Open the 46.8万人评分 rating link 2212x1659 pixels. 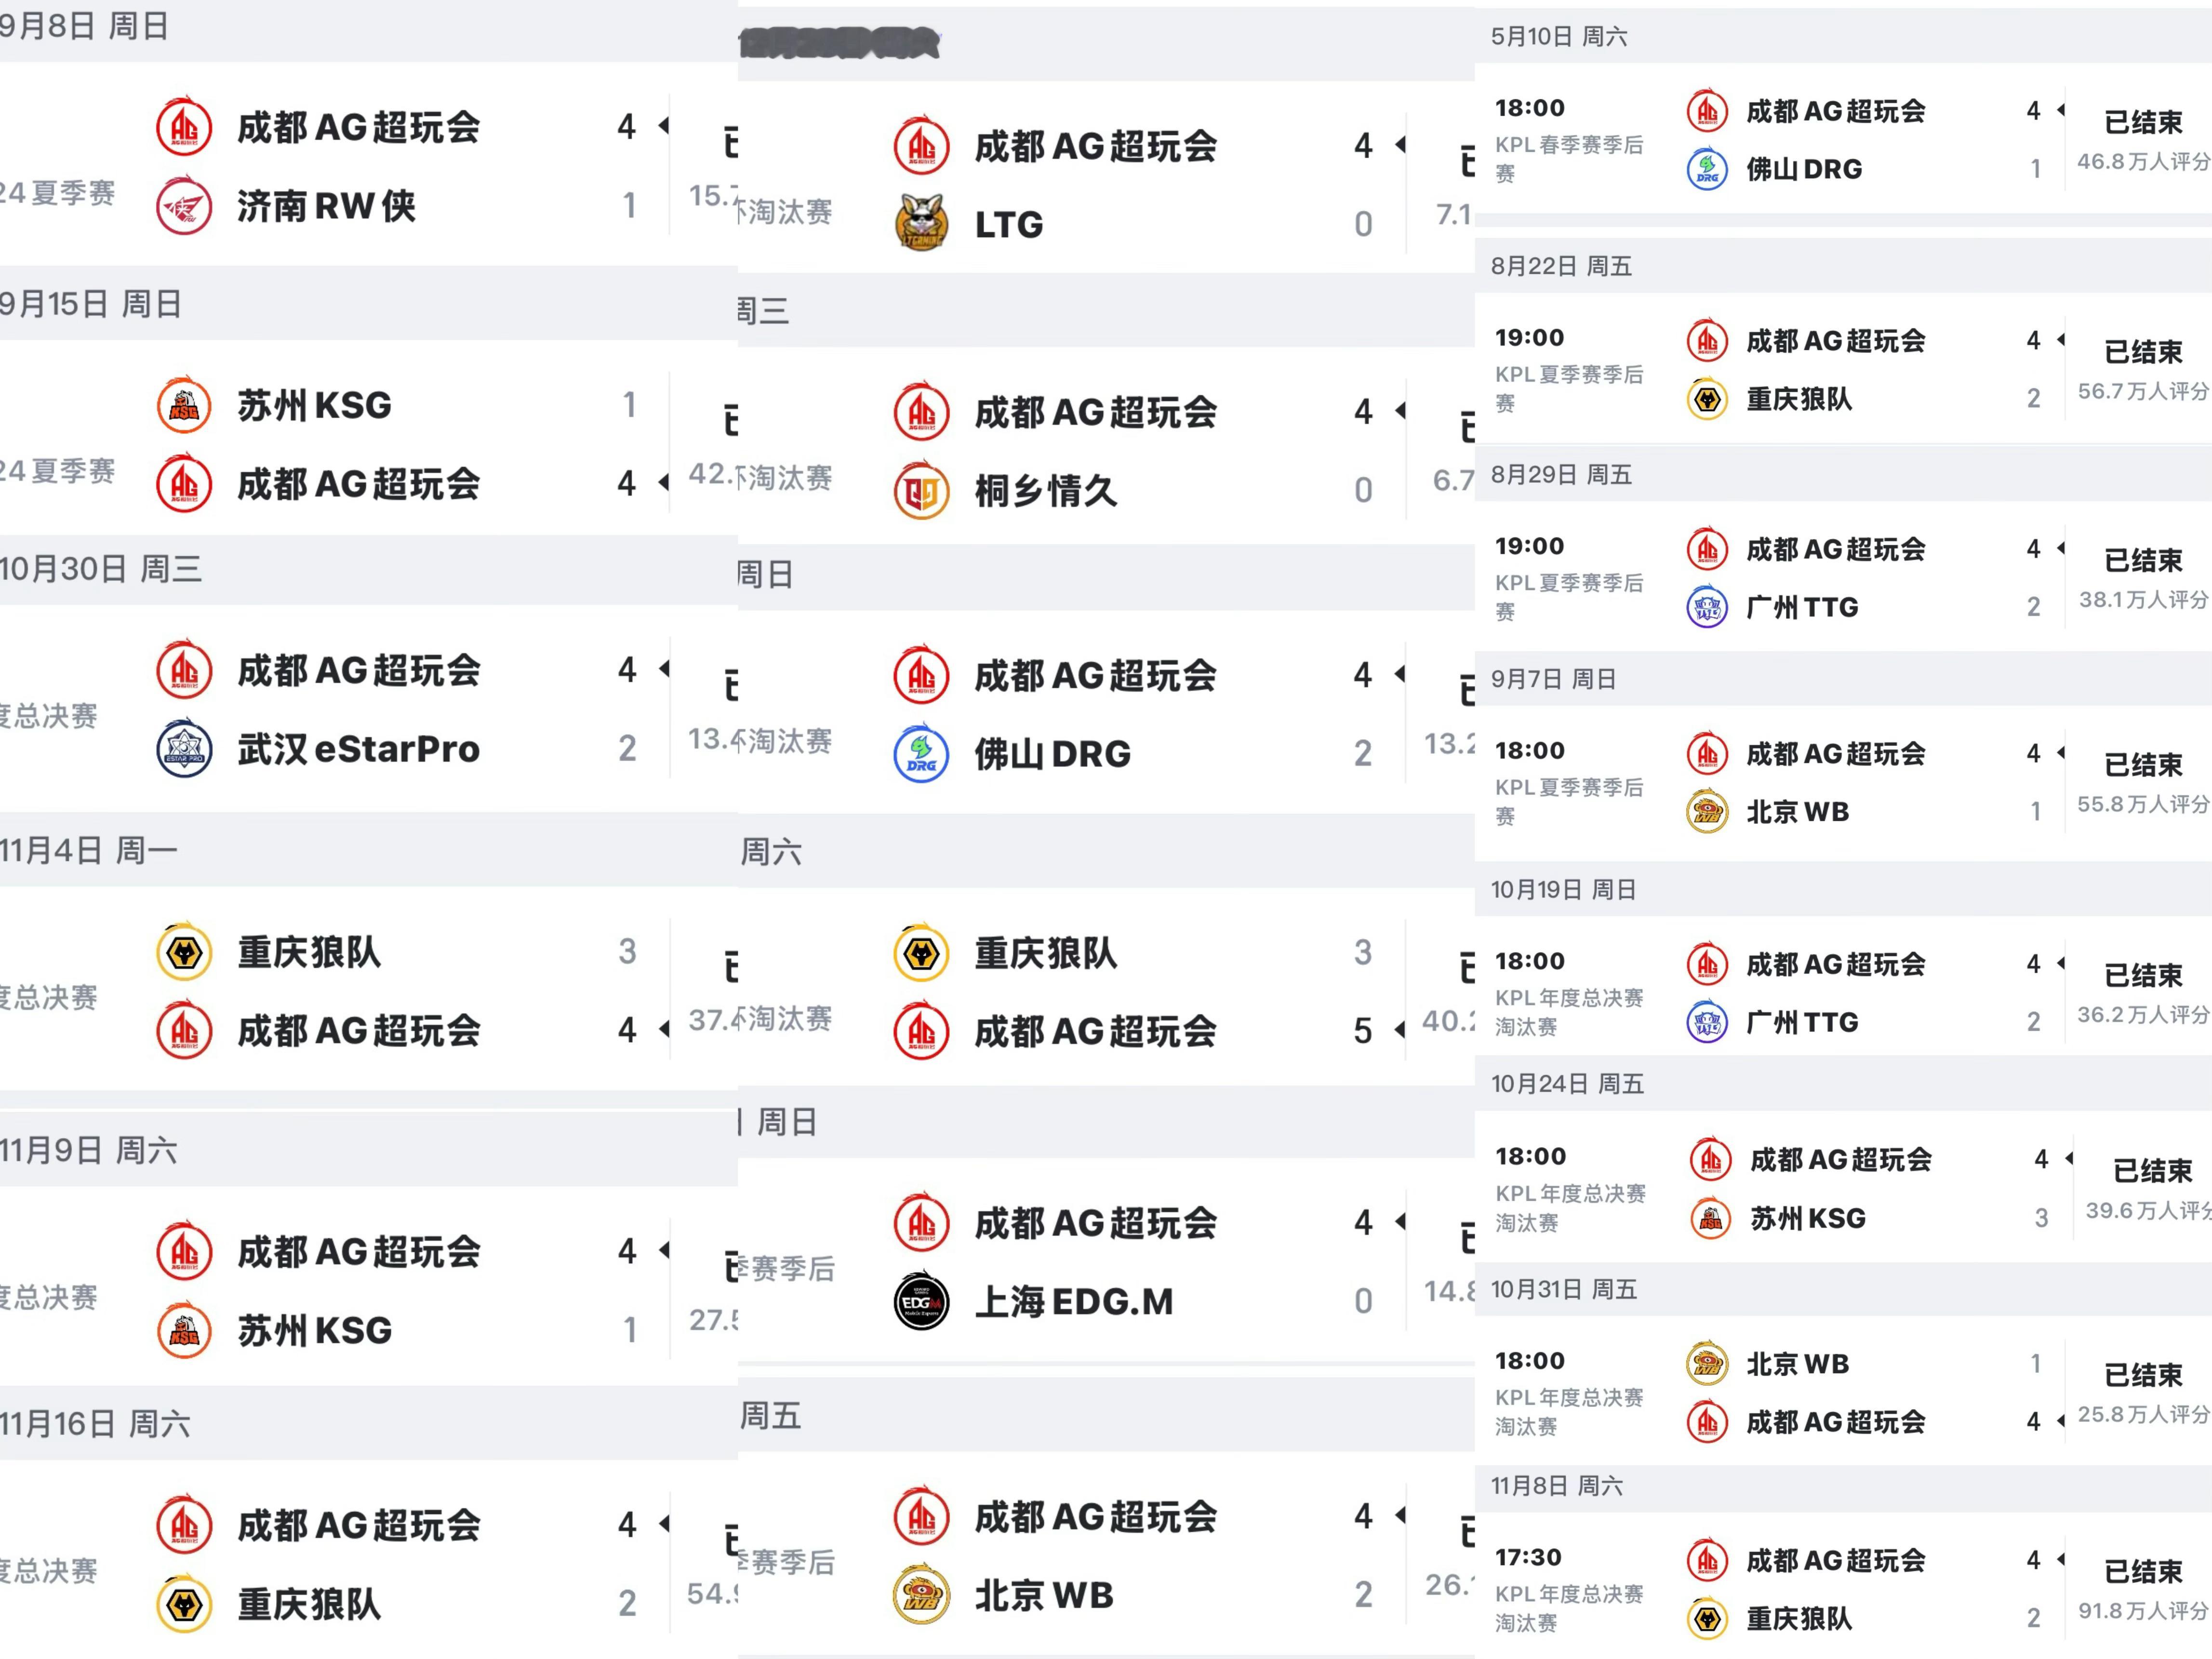click(x=2142, y=161)
